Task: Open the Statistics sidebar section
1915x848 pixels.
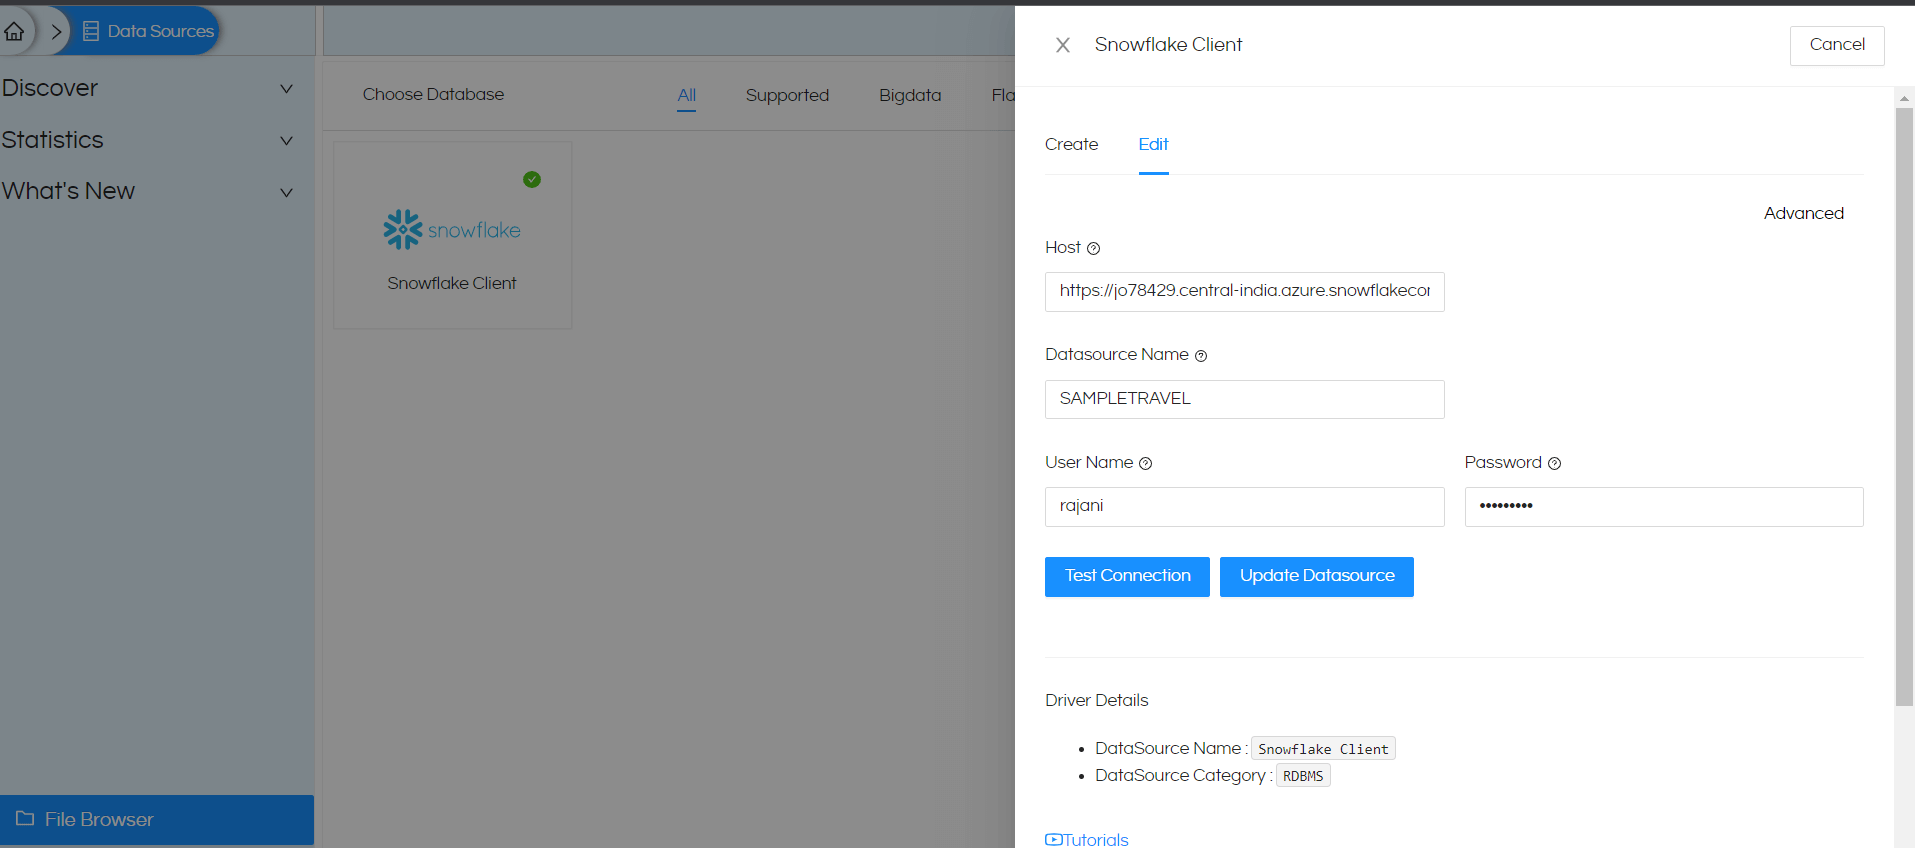Action: coord(53,140)
